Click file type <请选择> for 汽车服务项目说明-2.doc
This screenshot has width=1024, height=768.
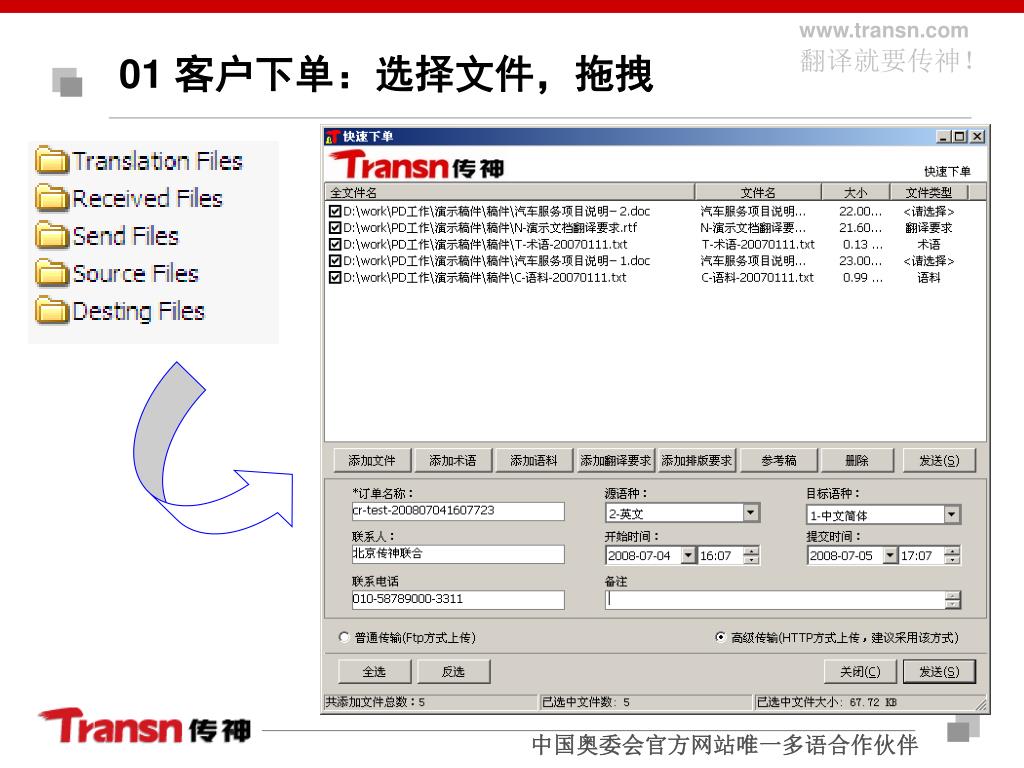tap(929, 212)
